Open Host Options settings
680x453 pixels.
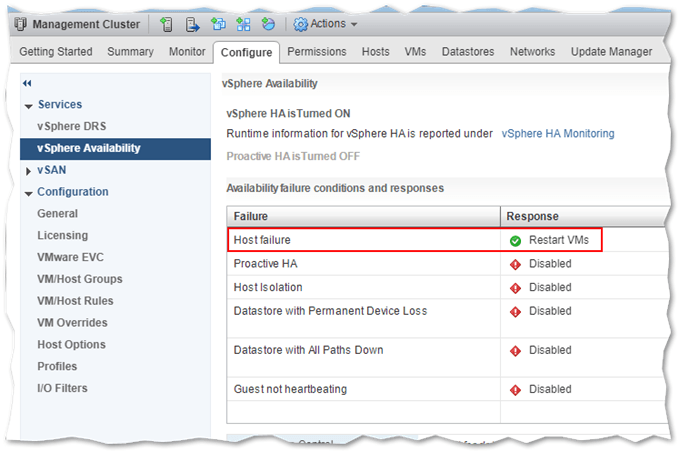pos(71,345)
